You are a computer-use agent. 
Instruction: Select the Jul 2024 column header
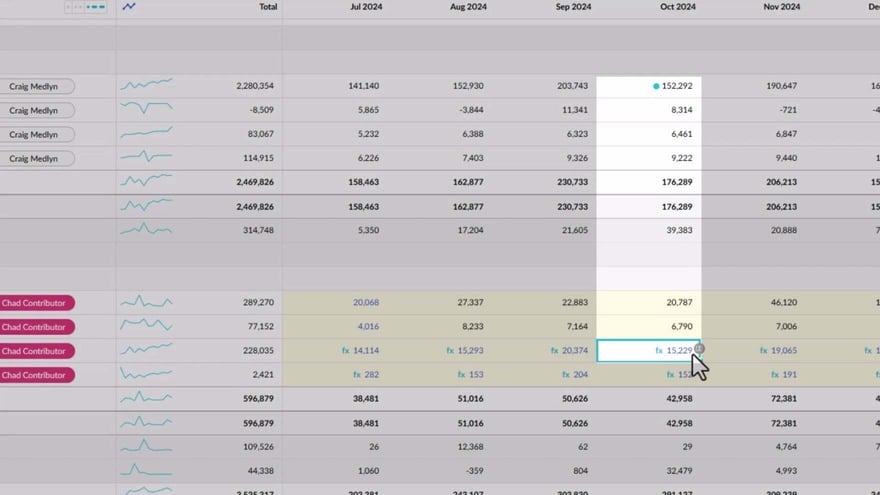[x=364, y=7]
